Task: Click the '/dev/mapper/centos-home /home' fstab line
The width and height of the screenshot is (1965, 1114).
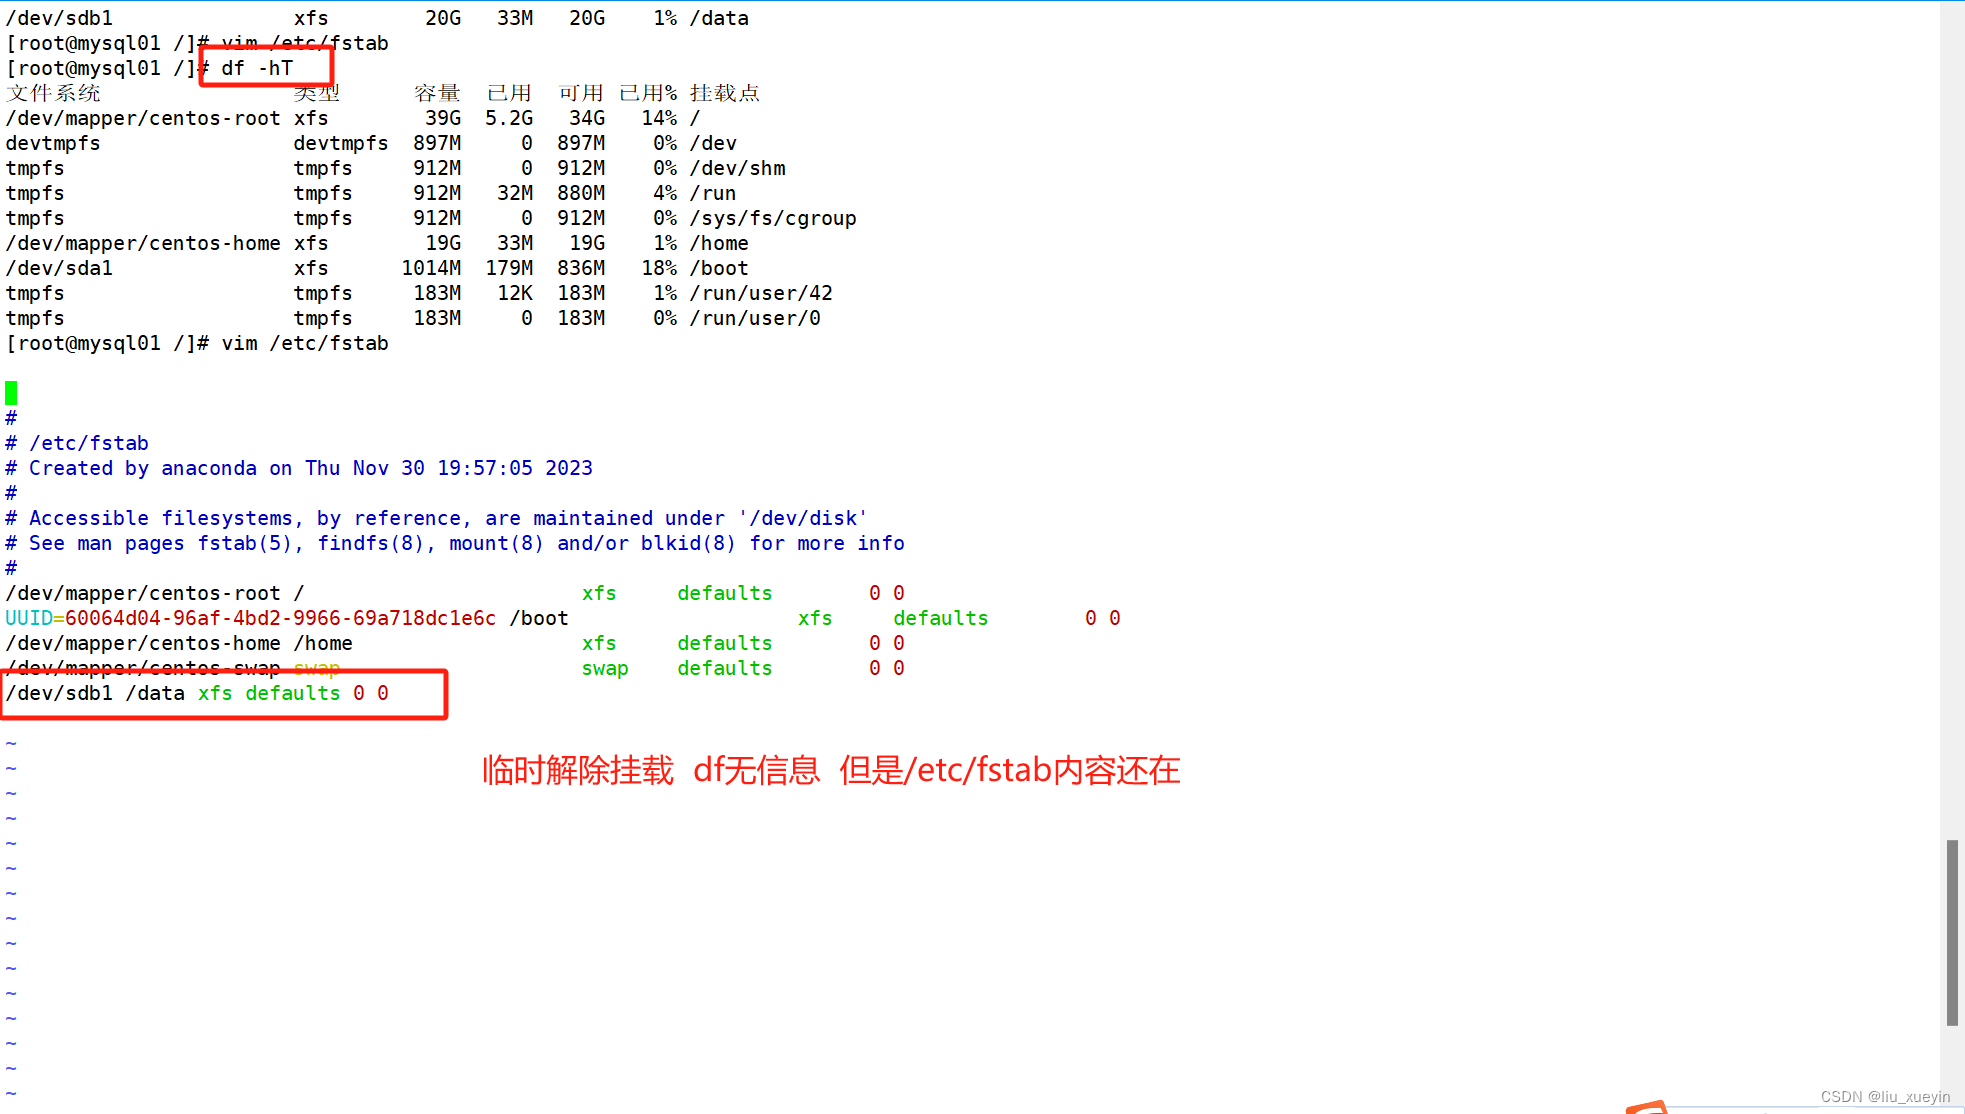Action: pos(180,643)
